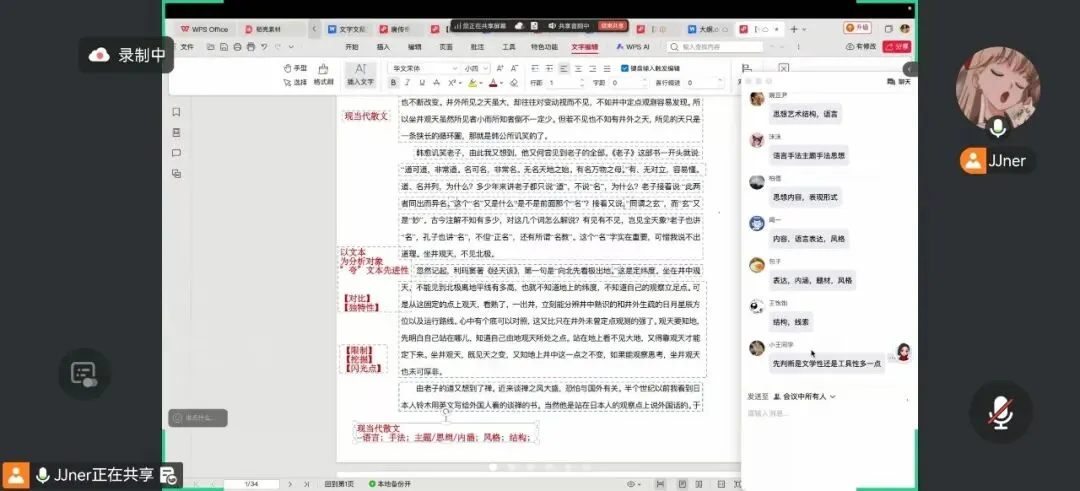This screenshot has width=1080, height=491.
Task: Select the Hand (手型) tool
Action: tap(295, 68)
